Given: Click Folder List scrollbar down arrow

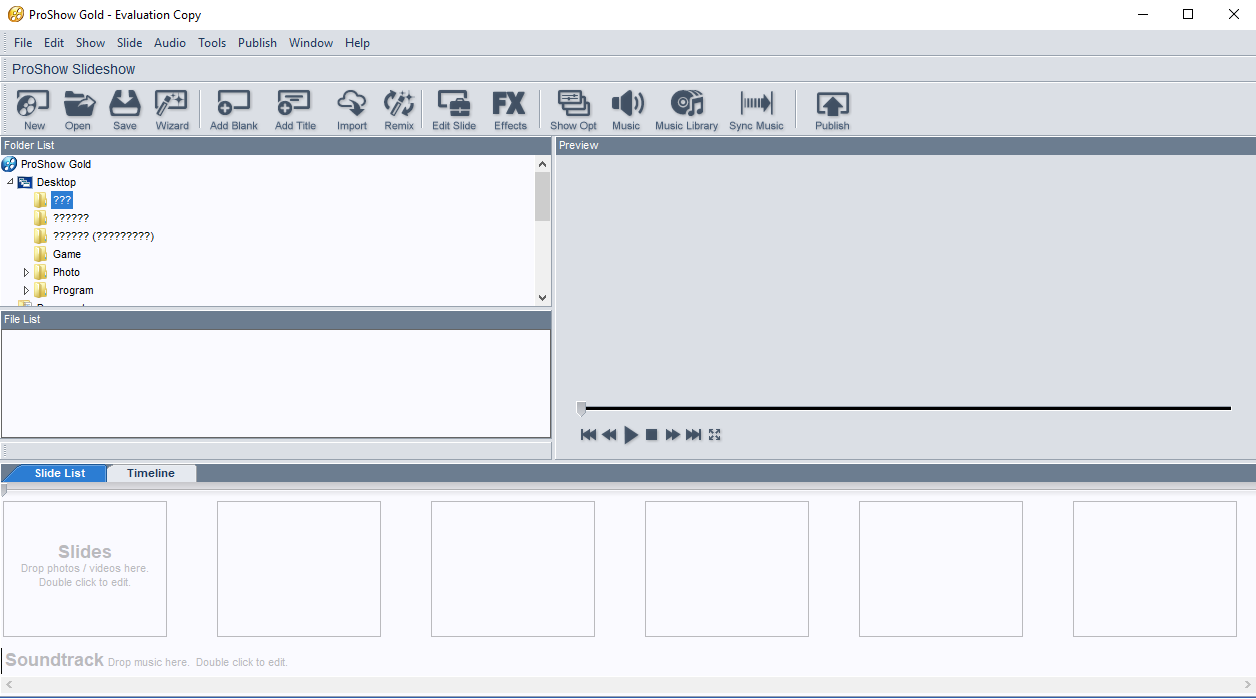Looking at the screenshot, I should click(x=543, y=297).
